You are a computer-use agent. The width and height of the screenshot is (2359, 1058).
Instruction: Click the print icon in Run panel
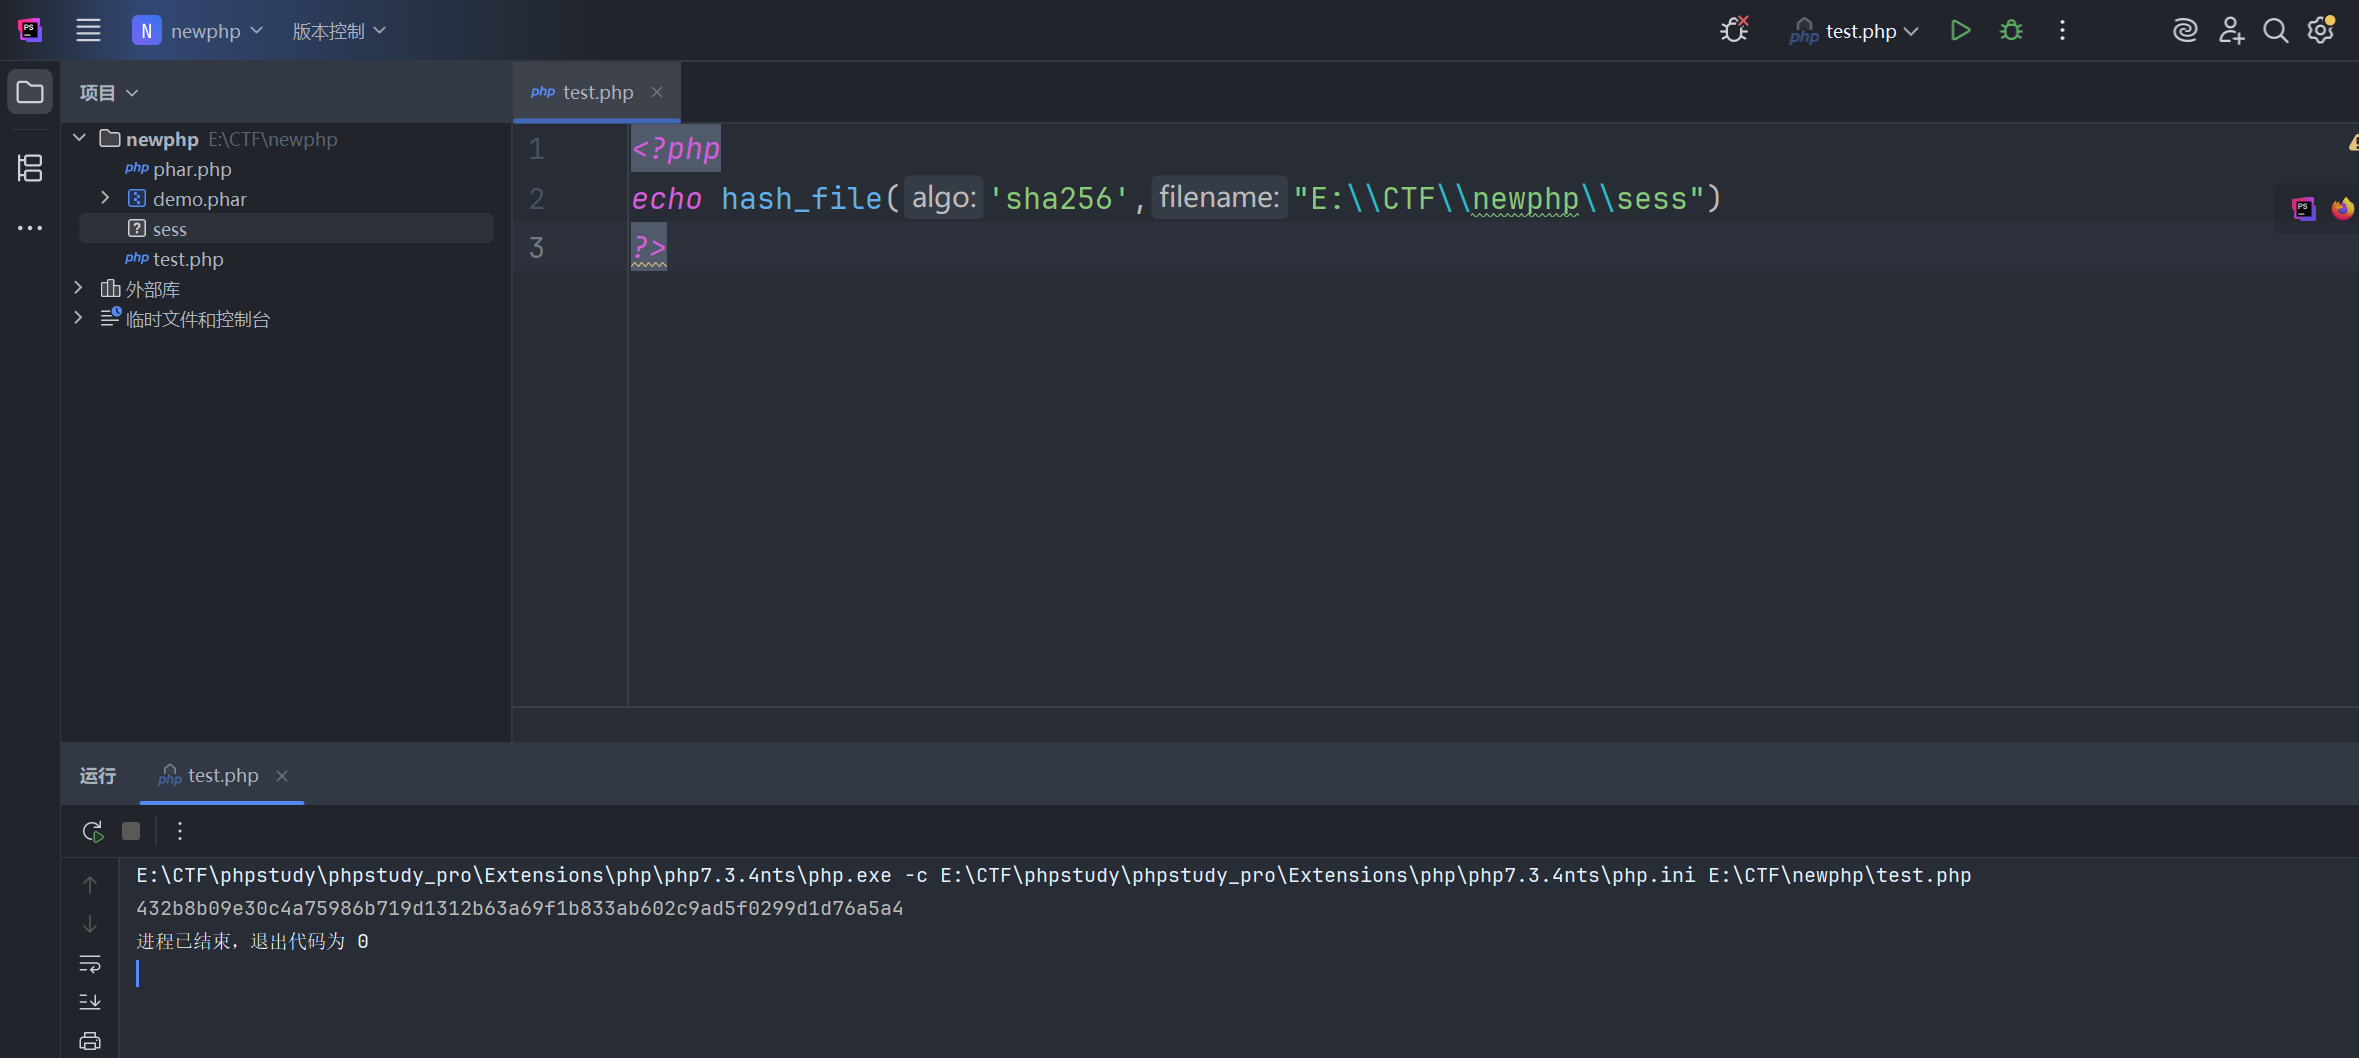click(90, 1041)
